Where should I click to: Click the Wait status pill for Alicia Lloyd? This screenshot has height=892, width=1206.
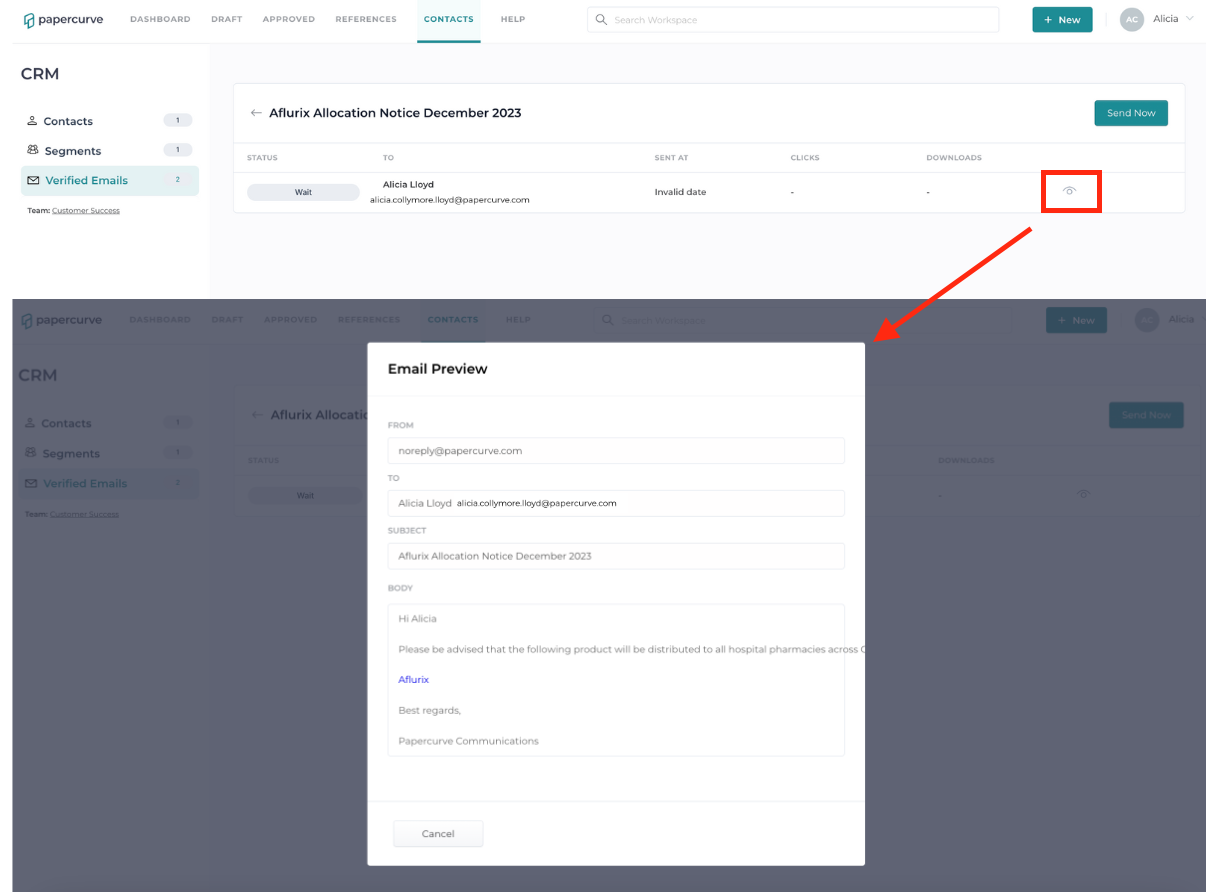(303, 192)
